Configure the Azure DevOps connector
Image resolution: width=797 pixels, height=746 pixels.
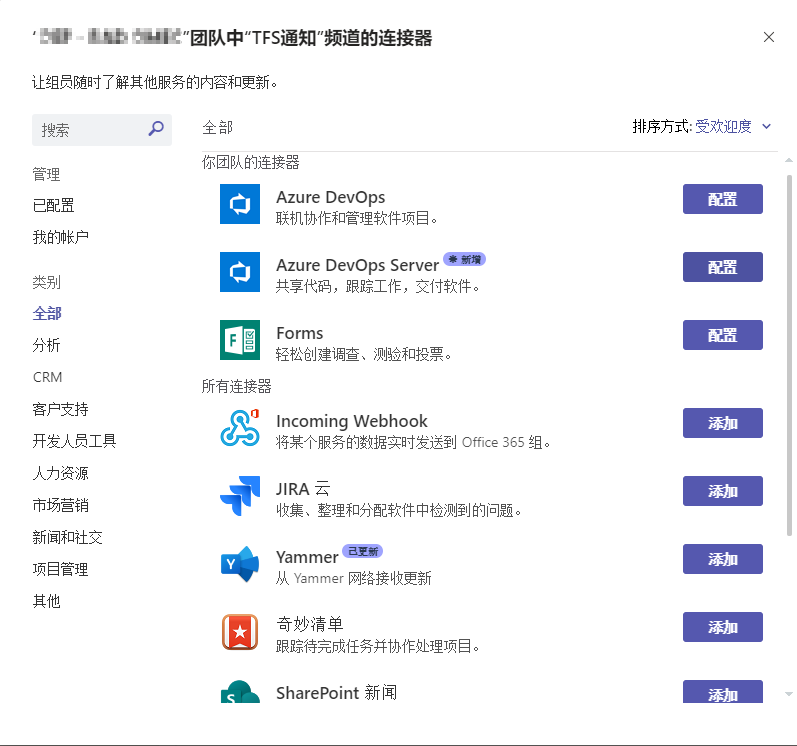[x=722, y=199]
